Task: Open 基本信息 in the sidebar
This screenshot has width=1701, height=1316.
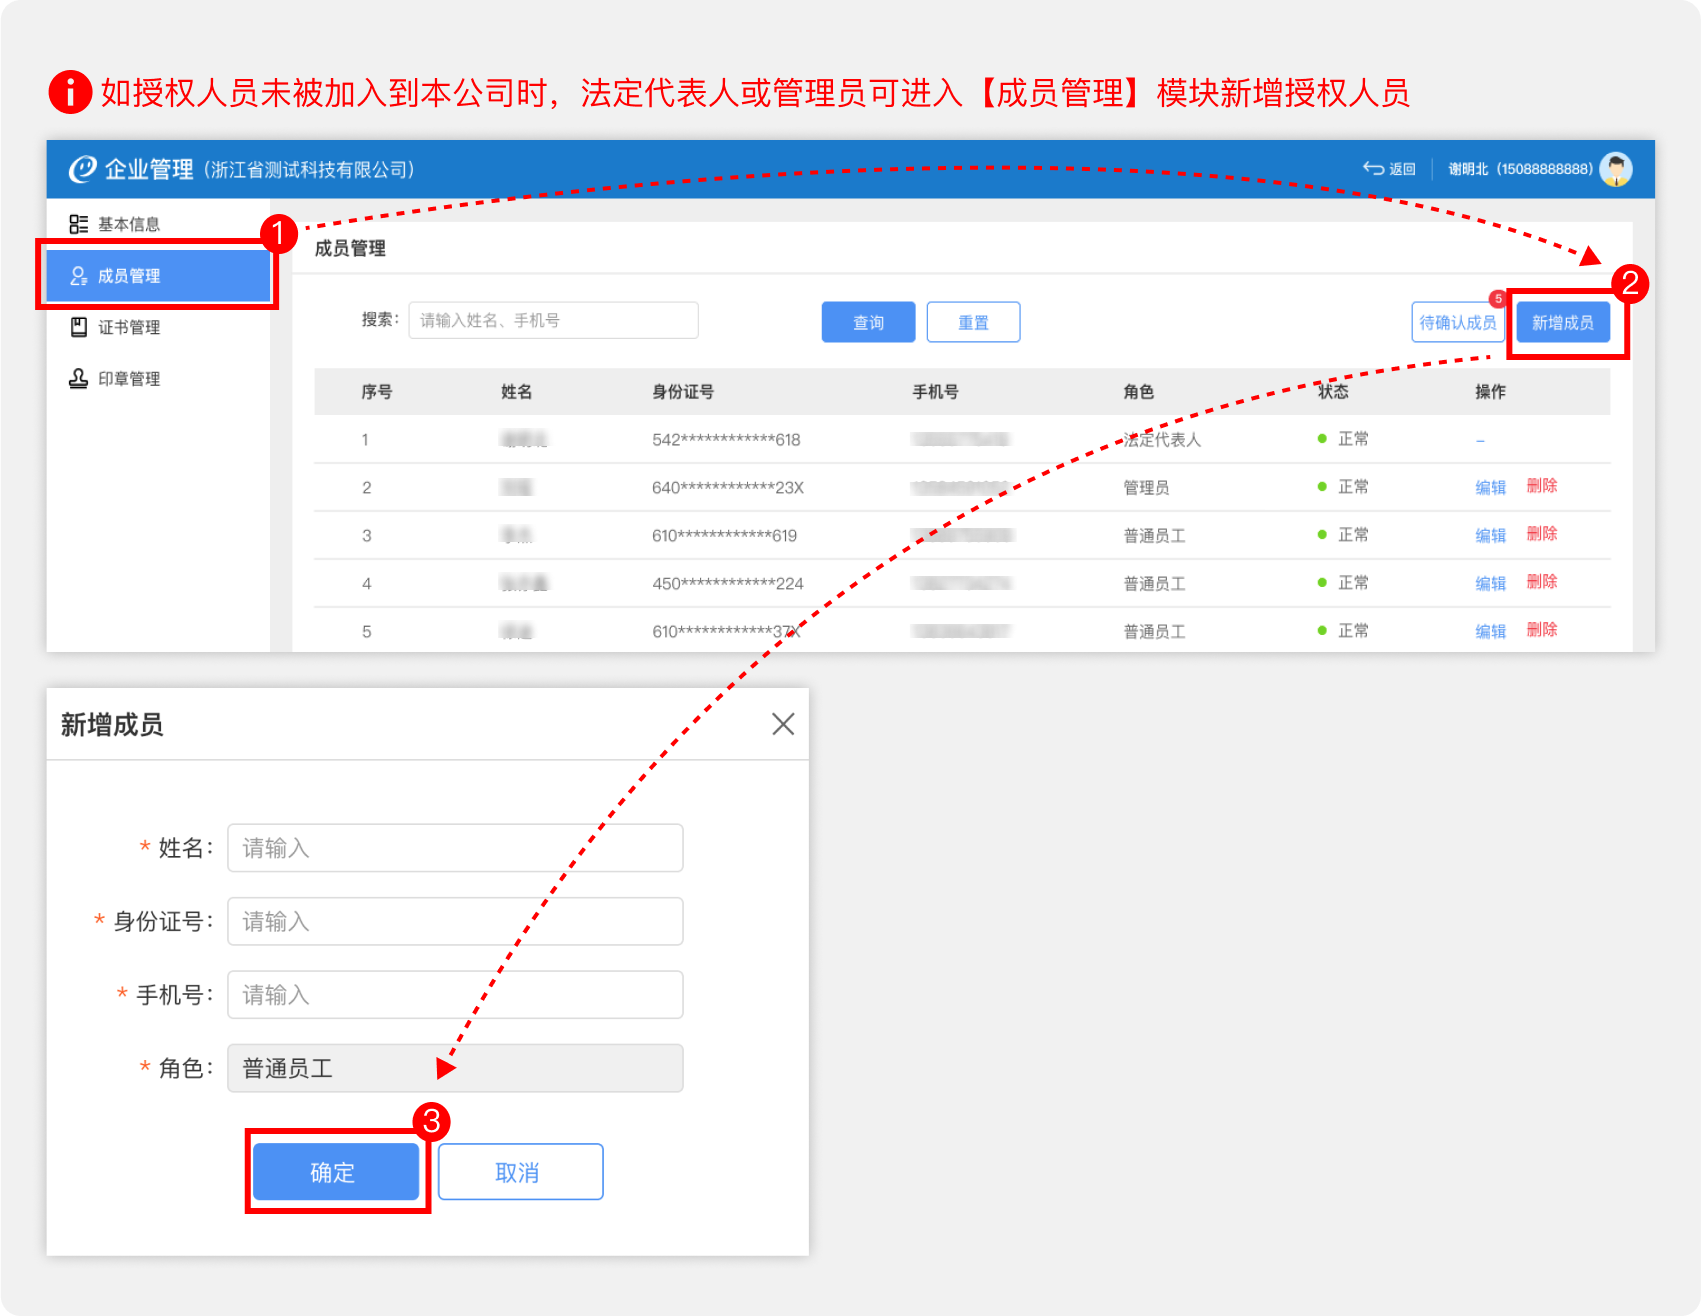Action: pyautogui.click(x=128, y=225)
